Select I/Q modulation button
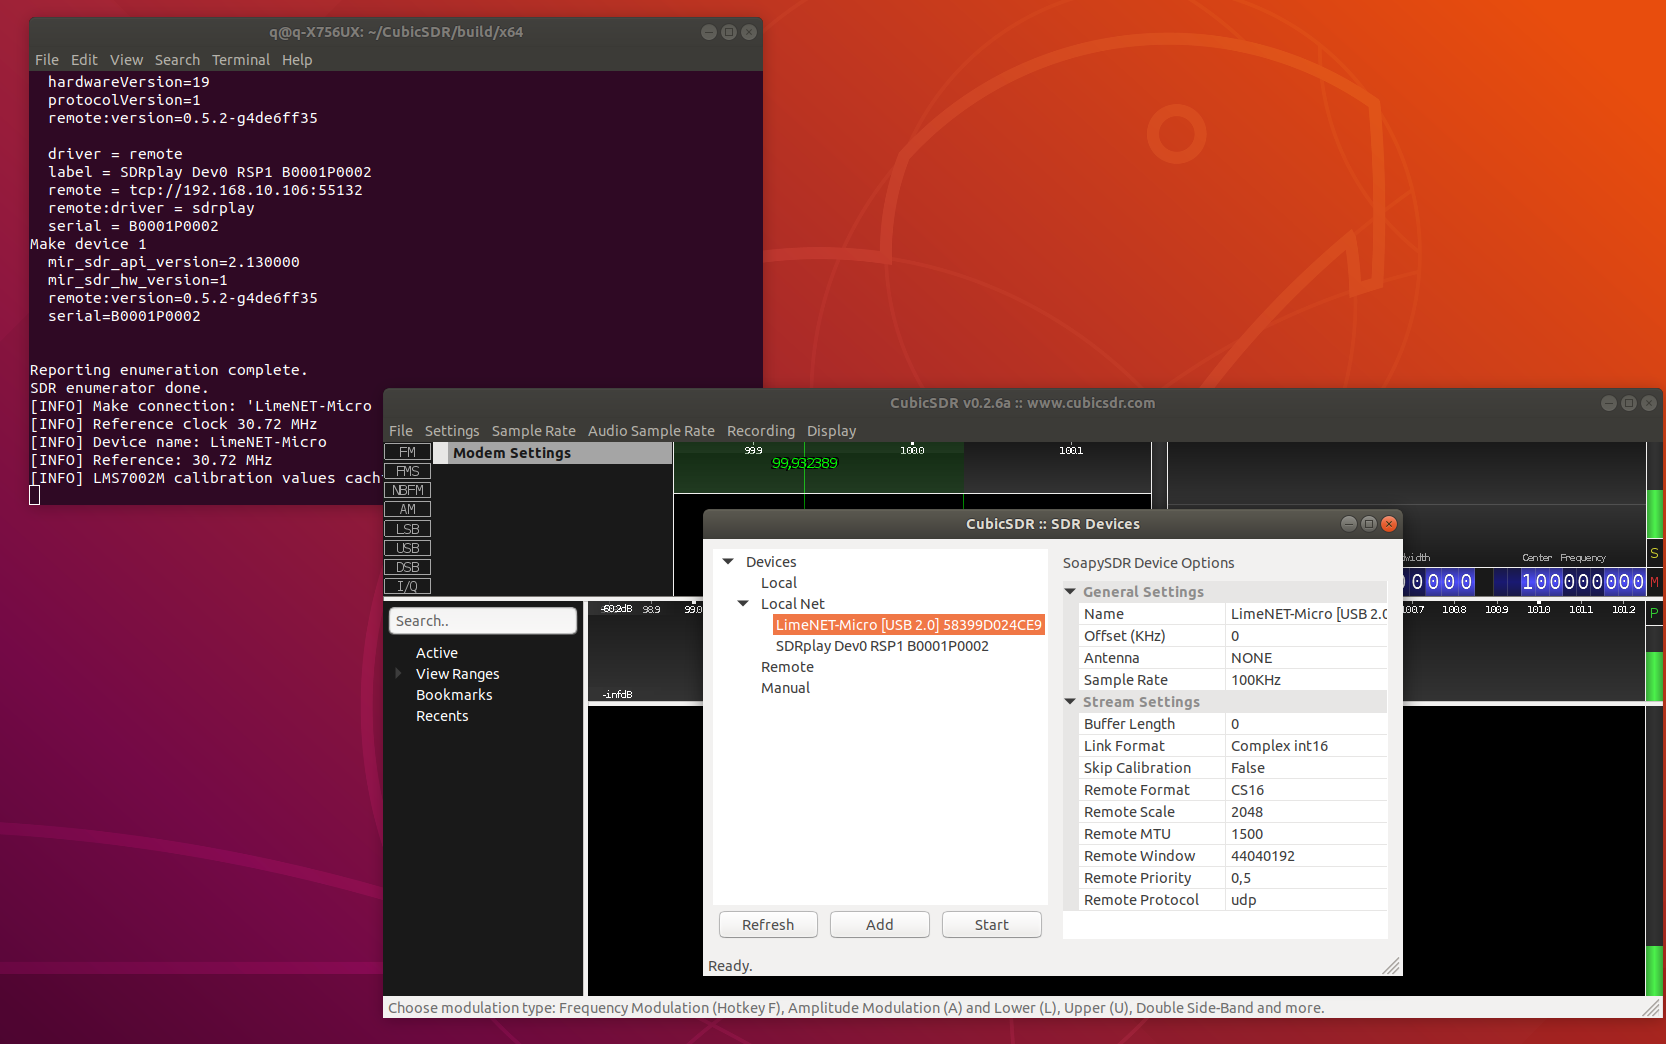This screenshot has width=1666, height=1044. tap(407, 586)
